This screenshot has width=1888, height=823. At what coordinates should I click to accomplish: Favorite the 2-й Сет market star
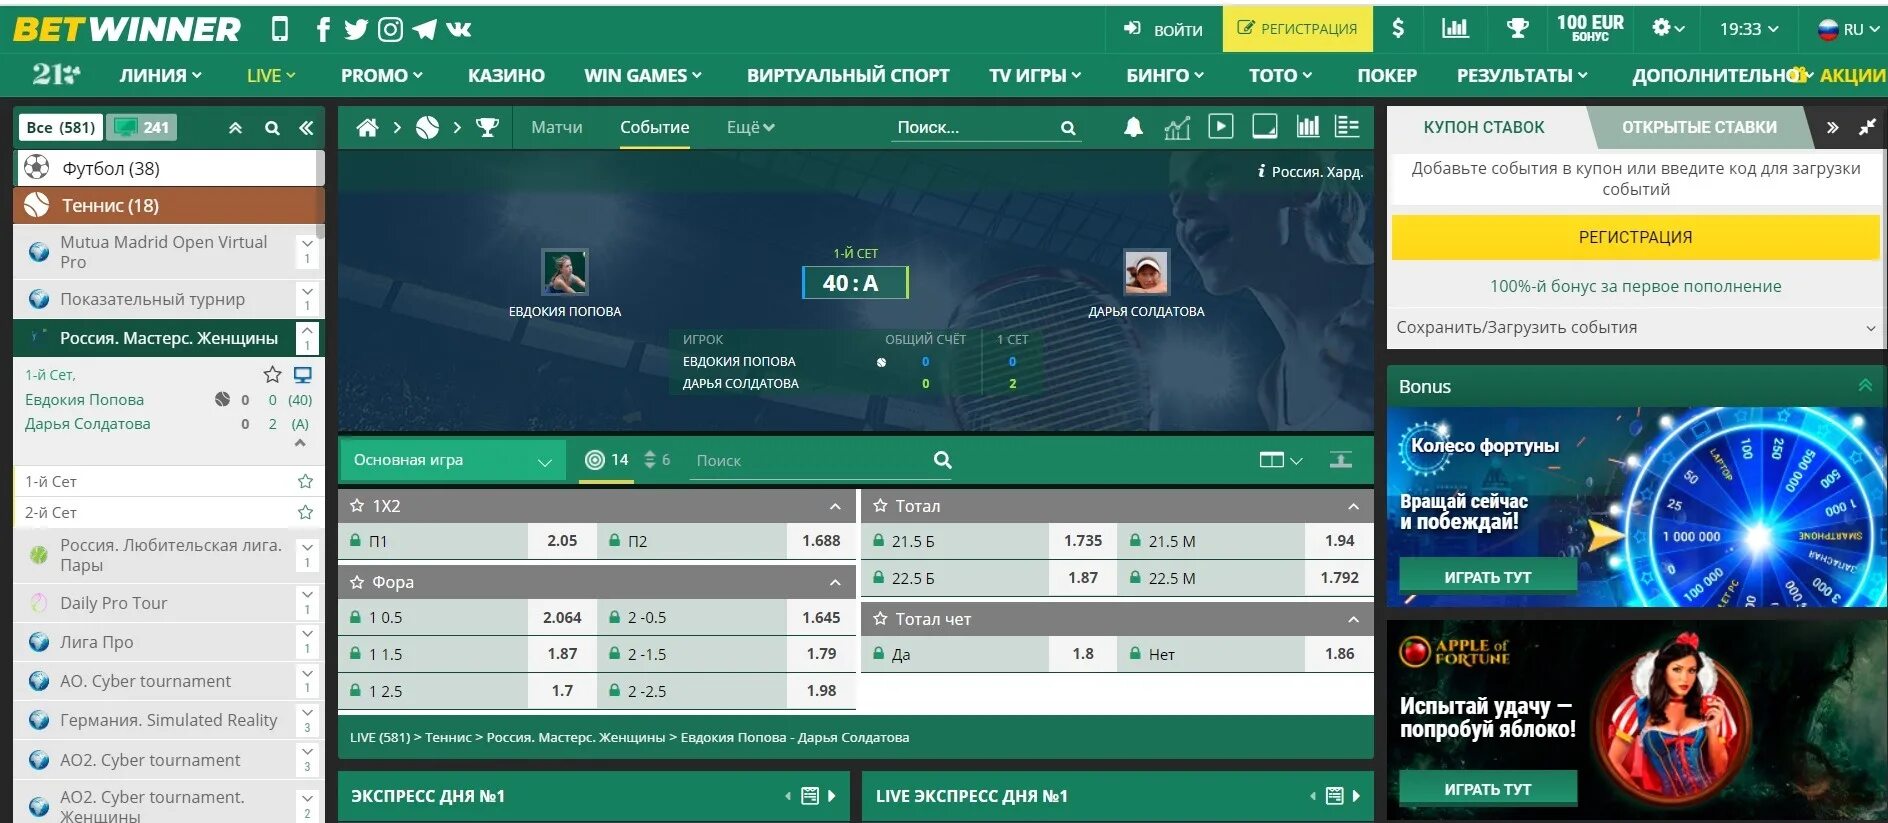(x=305, y=512)
